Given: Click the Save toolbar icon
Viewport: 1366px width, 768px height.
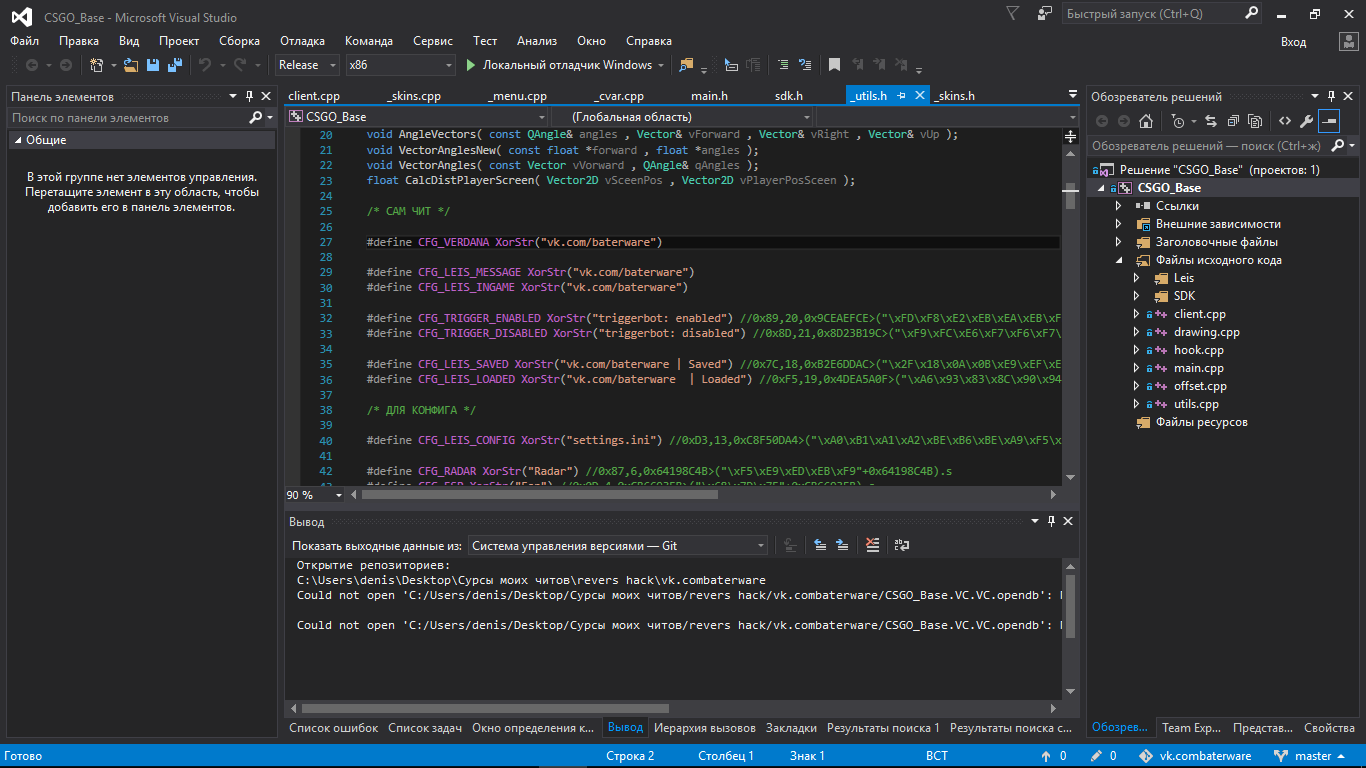Looking at the screenshot, I should pos(153,65).
